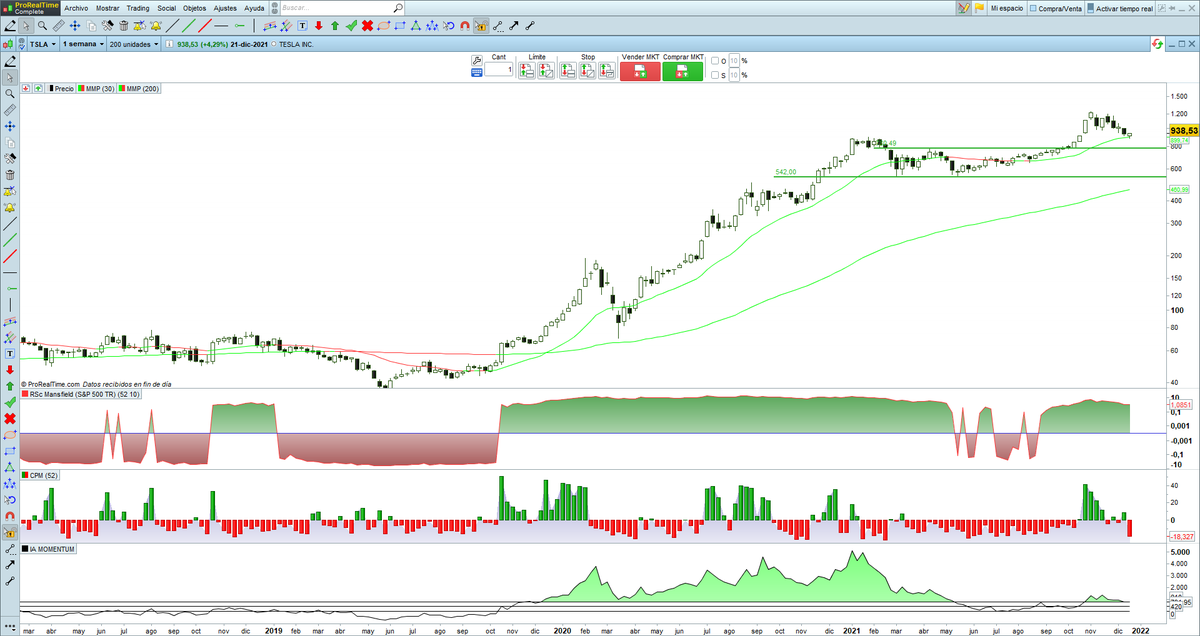
Task: Open the Mostrar menu
Action: 107,7
